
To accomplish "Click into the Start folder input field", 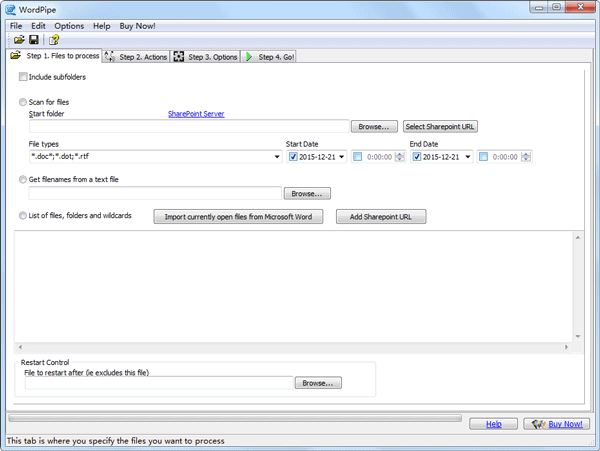I will [189, 127].
